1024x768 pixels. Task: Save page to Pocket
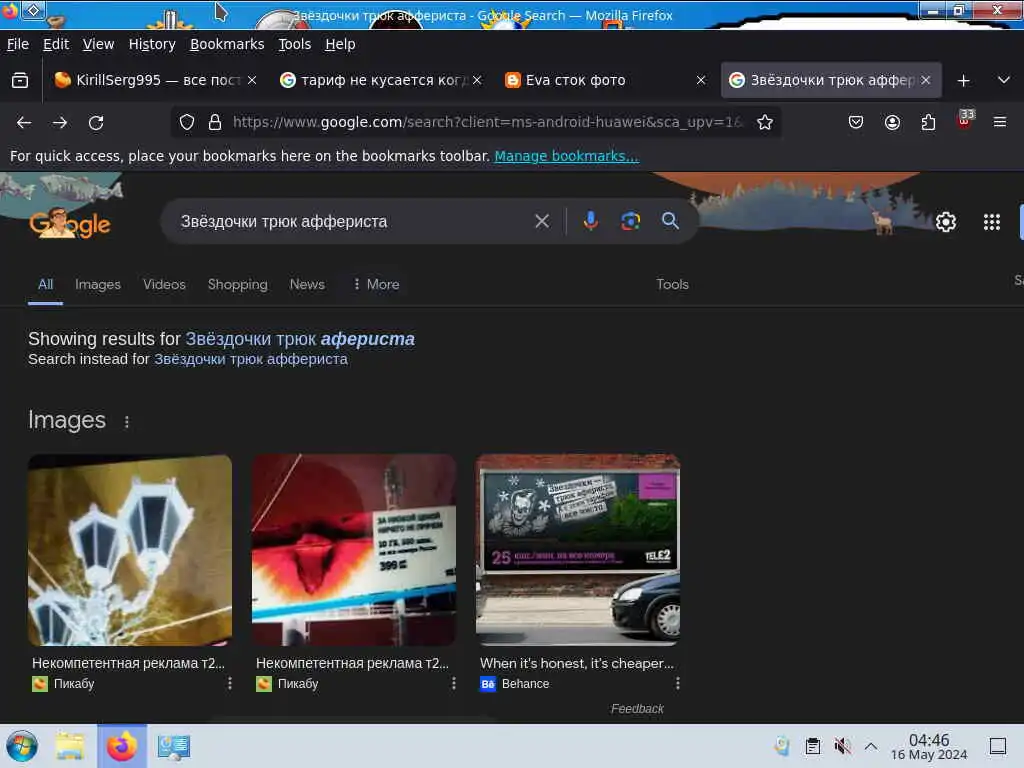click(x=856, y=122)
